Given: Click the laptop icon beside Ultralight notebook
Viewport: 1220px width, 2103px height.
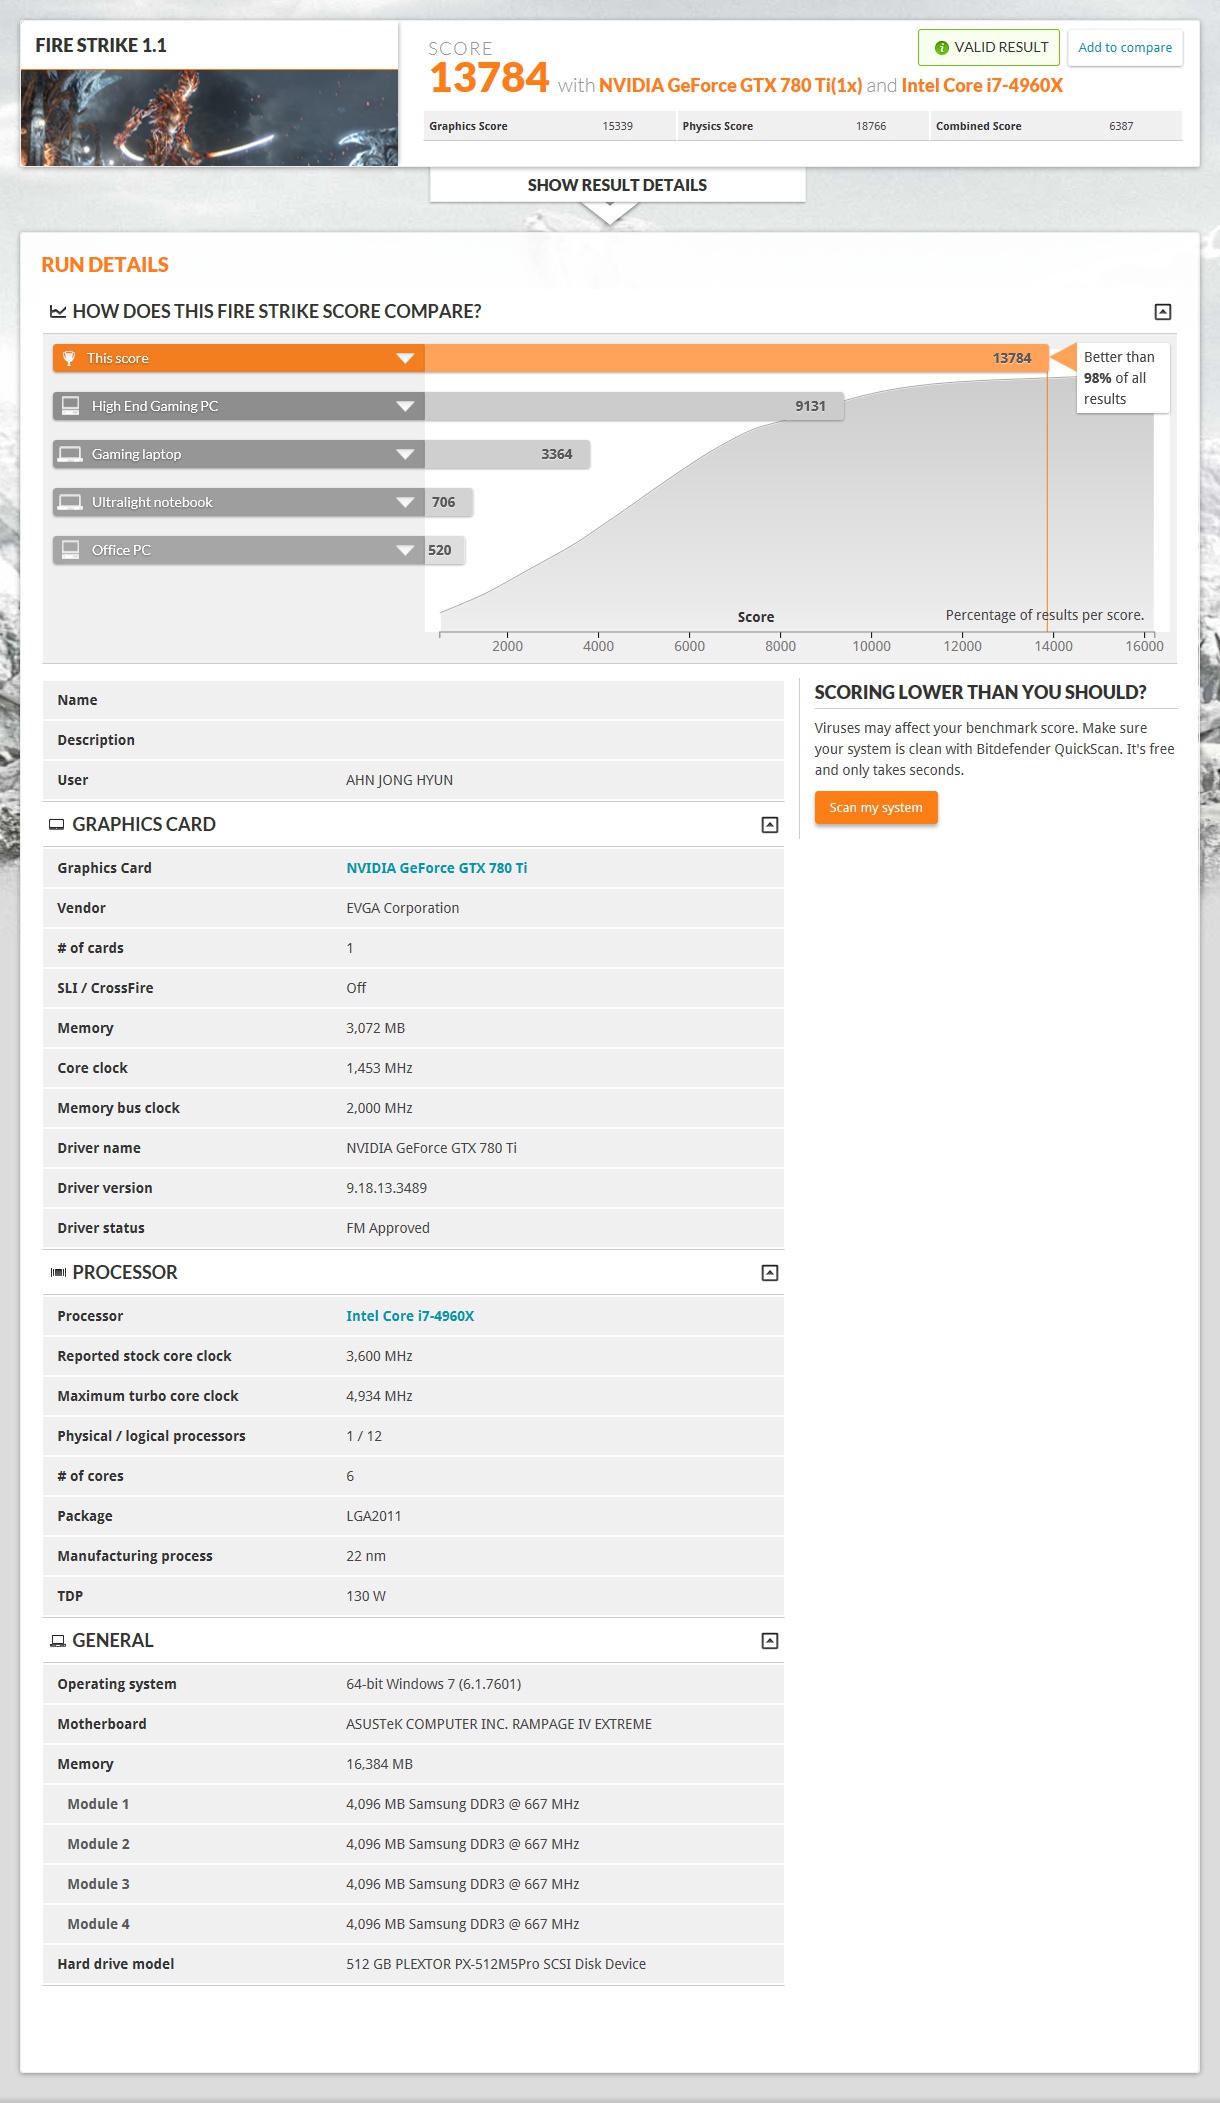Looking at the screenshot, I should (x=70, y=502).
